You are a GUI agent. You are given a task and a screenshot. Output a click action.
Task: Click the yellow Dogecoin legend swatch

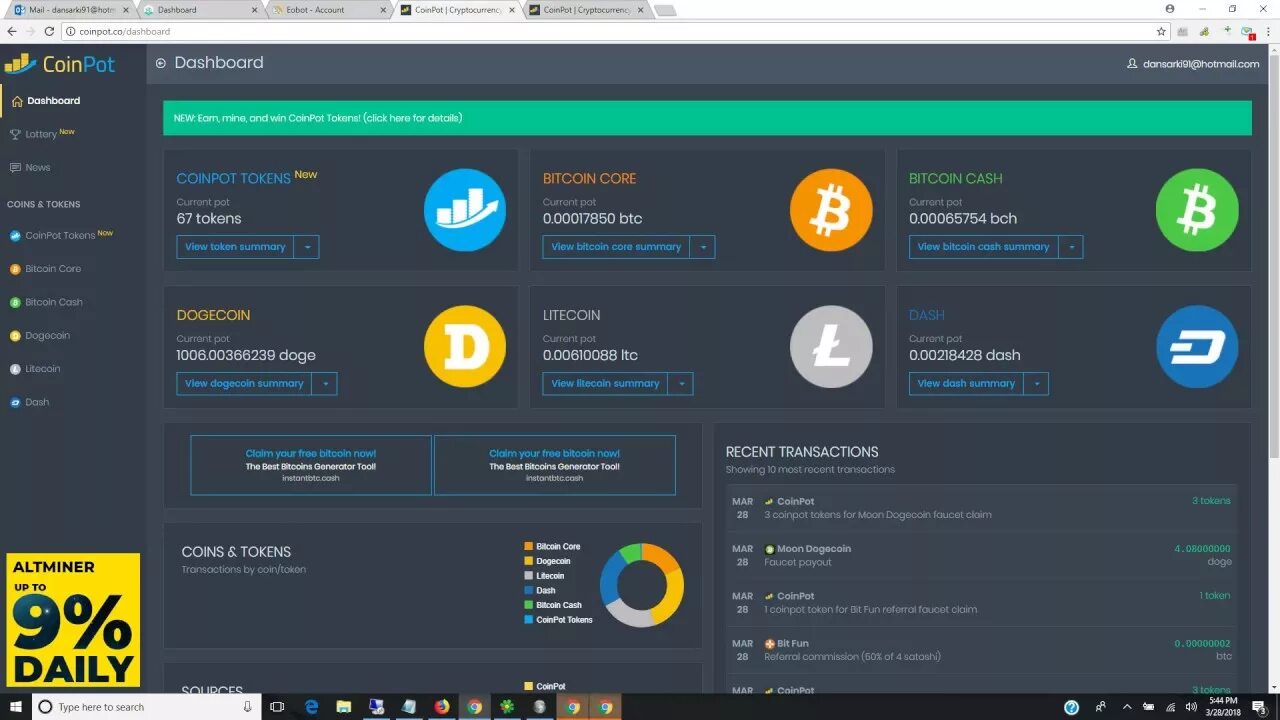(x=528, y=561)
